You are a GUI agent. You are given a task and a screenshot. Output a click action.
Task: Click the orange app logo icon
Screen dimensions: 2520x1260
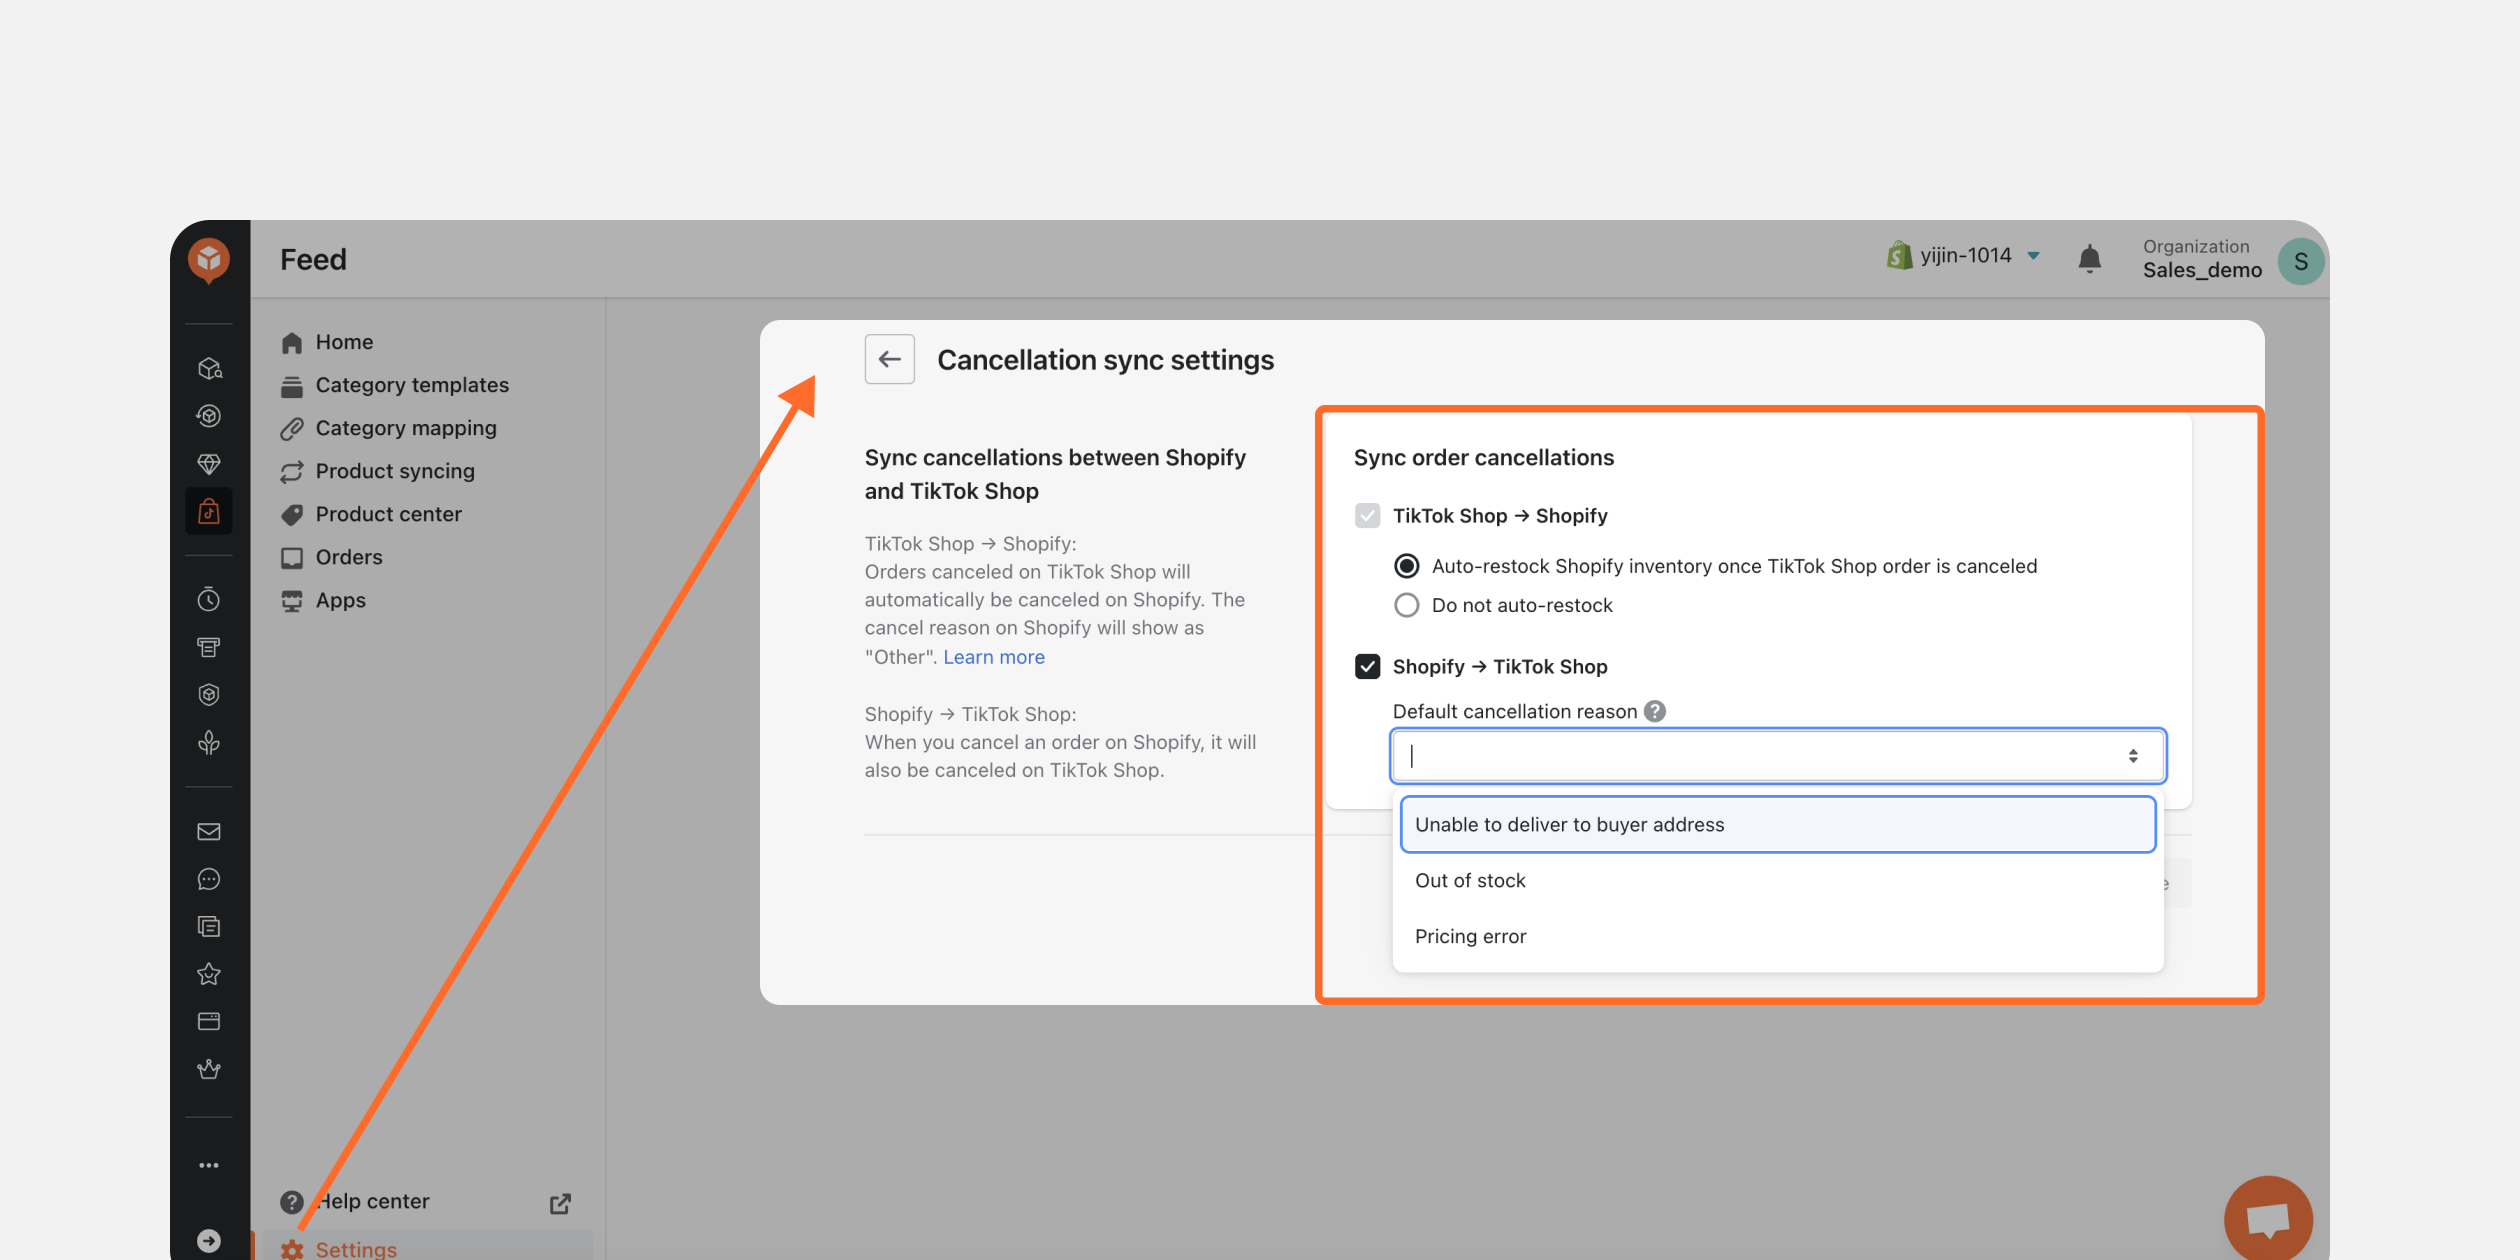point(209,260)
